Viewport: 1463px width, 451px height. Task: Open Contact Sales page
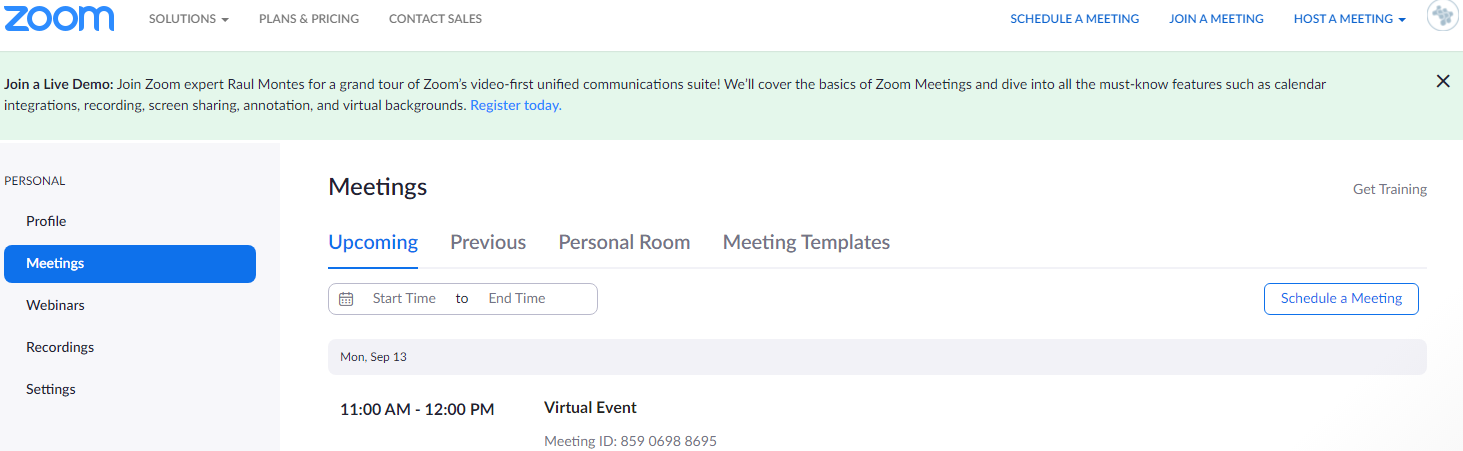click(x=435, y=19)
